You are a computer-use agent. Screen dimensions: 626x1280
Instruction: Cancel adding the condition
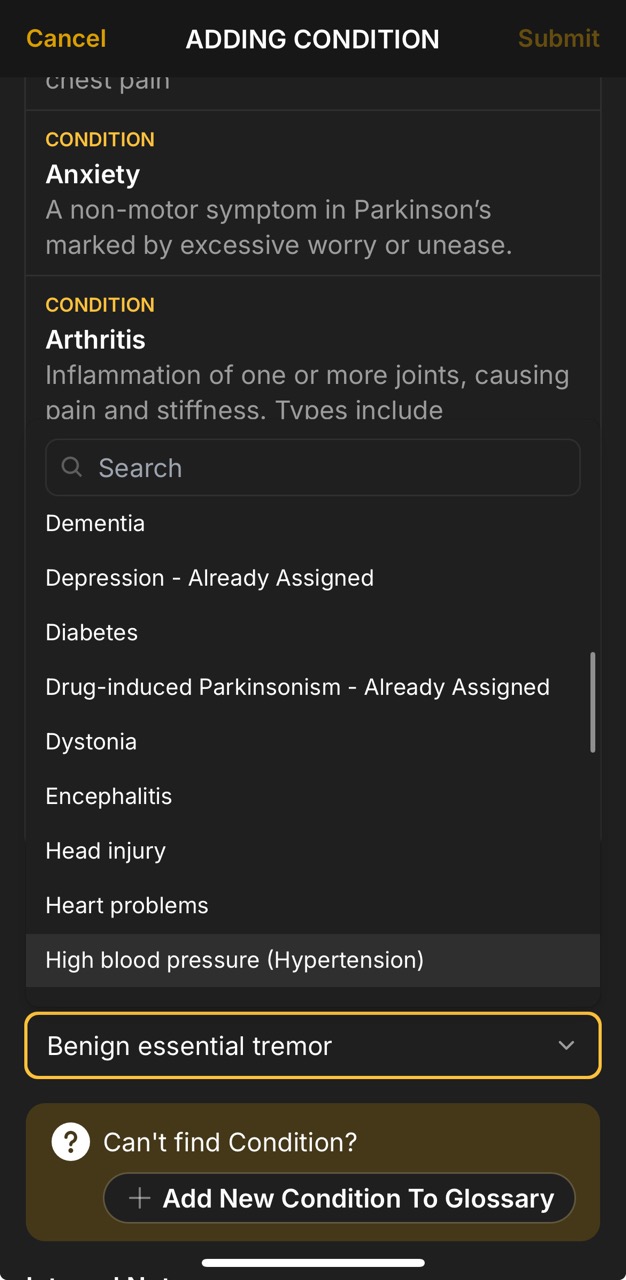[64, 39]
